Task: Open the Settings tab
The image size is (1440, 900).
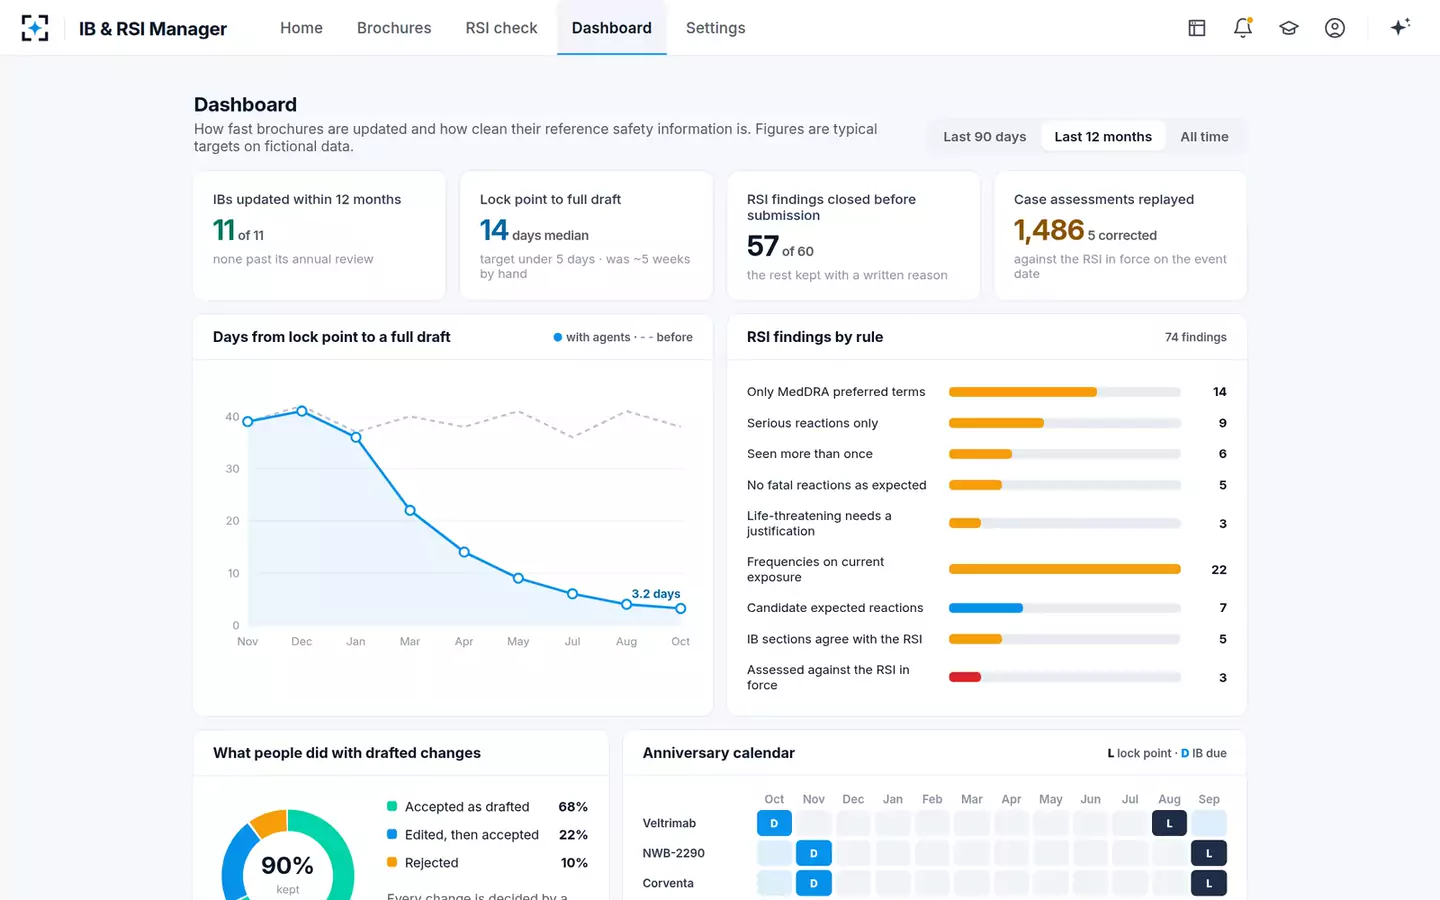Action: (715, 28)
